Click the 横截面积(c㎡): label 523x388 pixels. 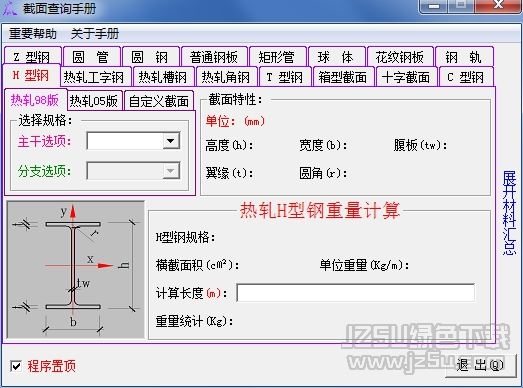pos(197,265)
